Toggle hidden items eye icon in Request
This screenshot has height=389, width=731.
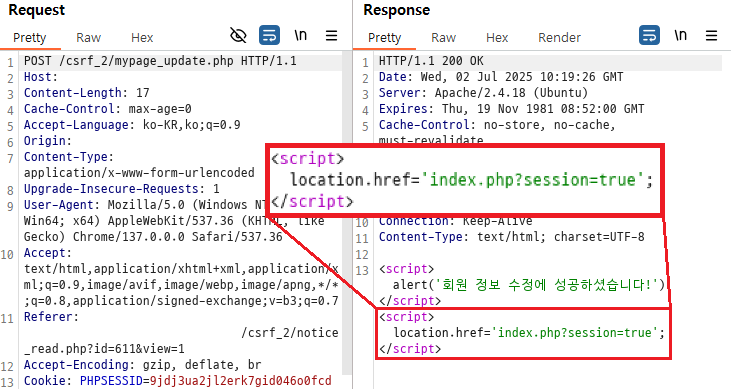coord(238,35)
